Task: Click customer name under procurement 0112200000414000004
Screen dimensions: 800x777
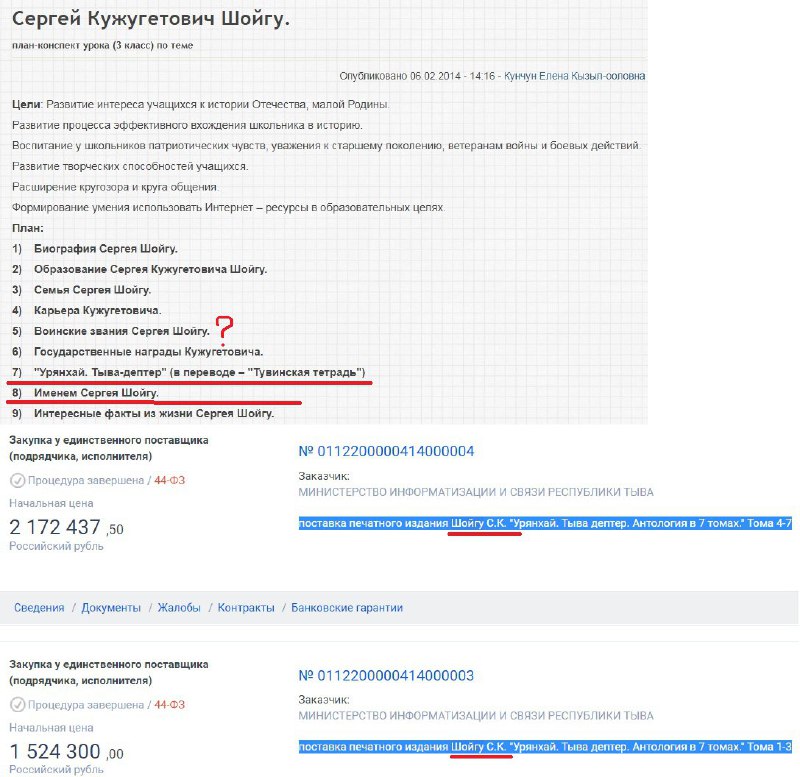Action: [x=476, y=492]
